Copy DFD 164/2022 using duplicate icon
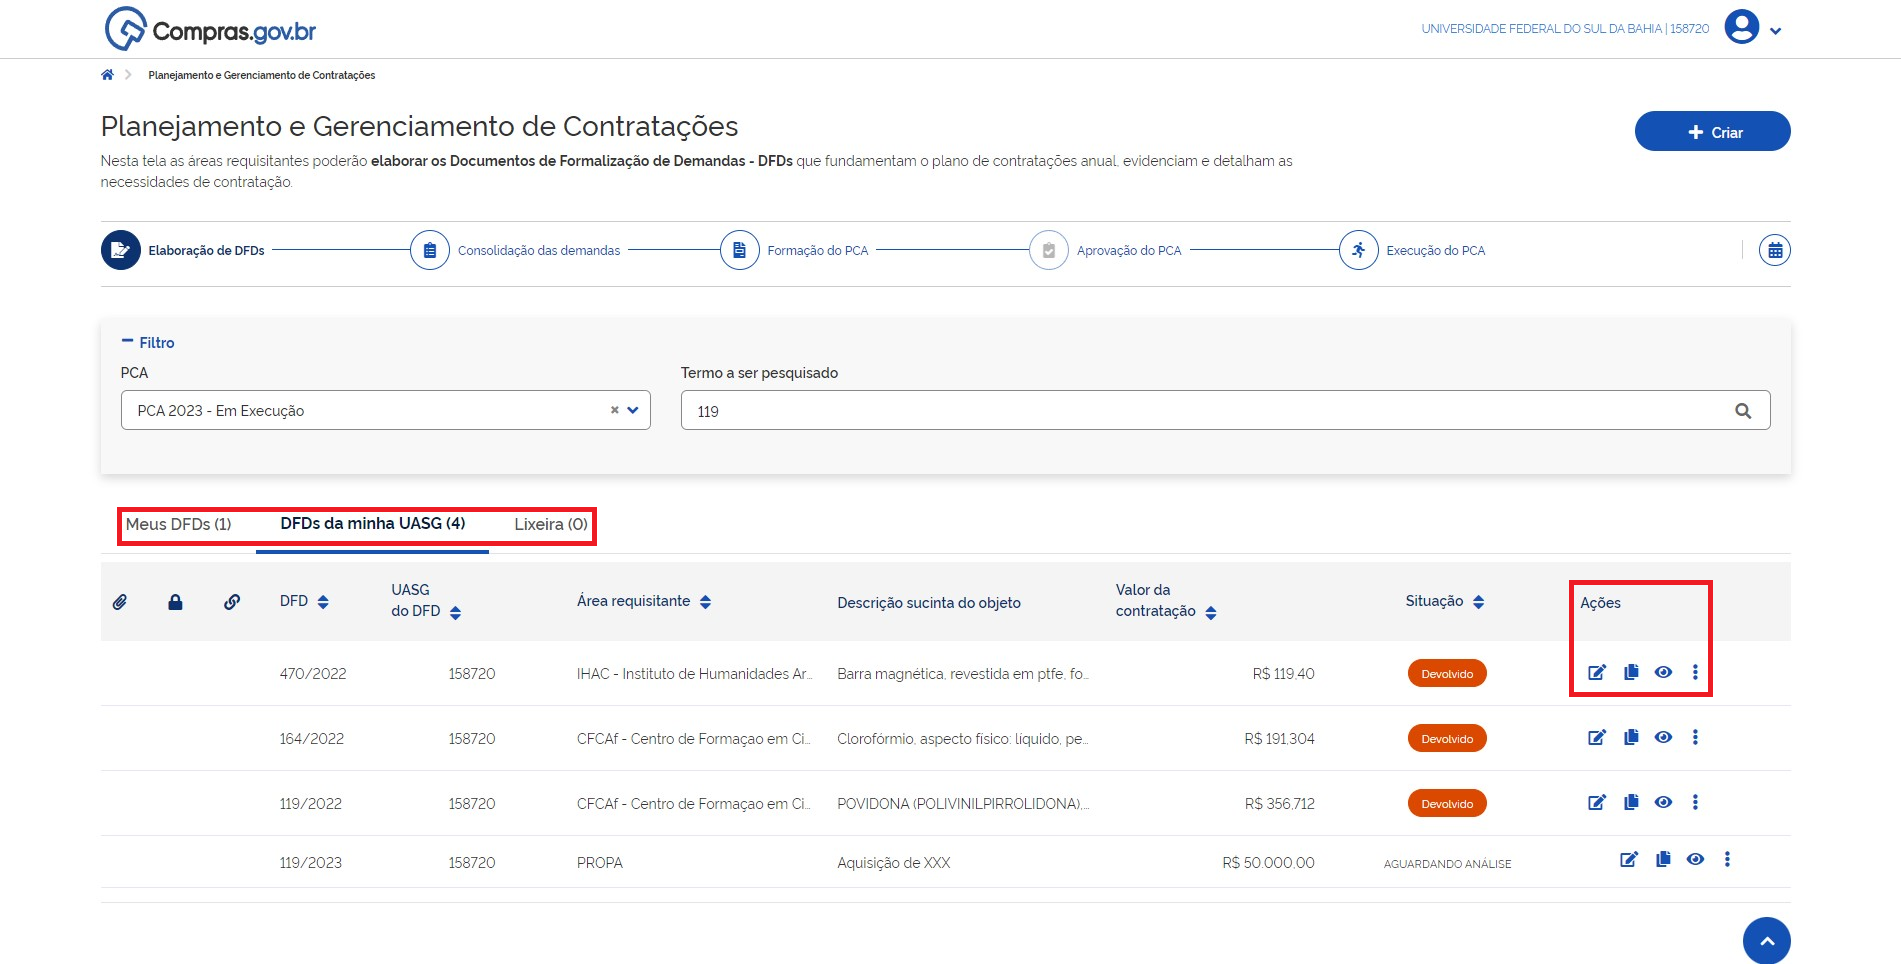This screenshot has height=964, width=1901. point(1631,738)
